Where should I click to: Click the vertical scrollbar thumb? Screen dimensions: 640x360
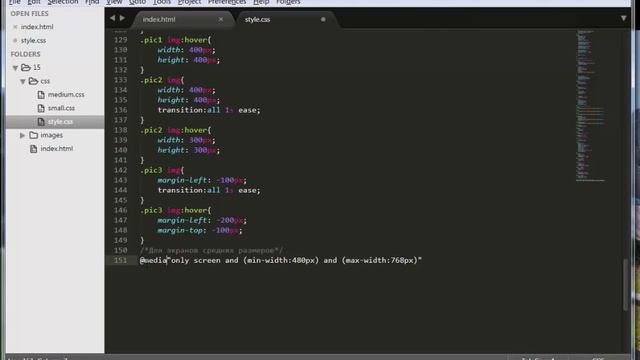625,284
